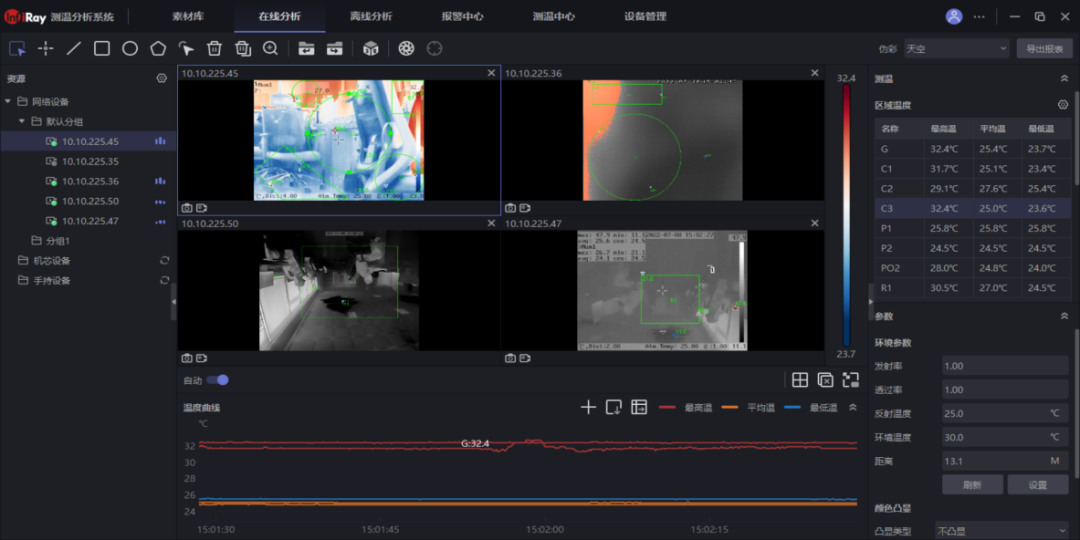Activate the zoom magnifier tool

pyautogui.click(x=270, y=48)
